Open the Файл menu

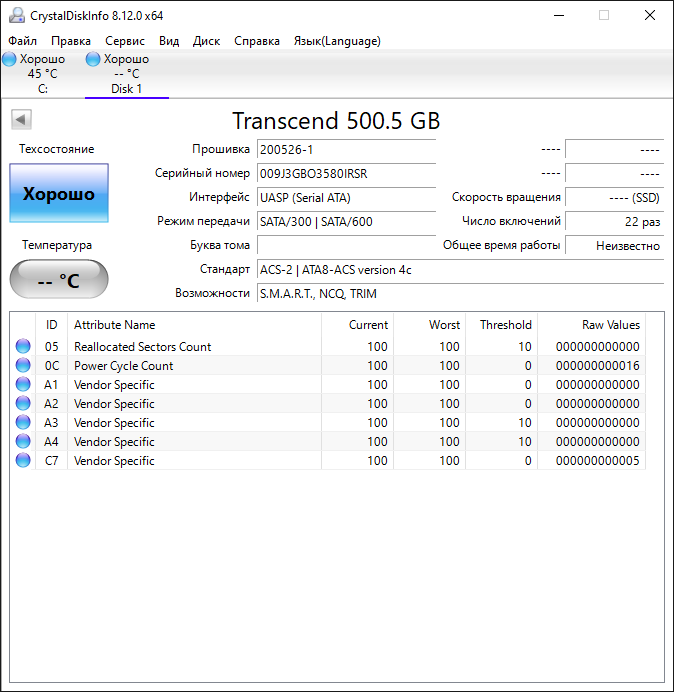[23, 41]
